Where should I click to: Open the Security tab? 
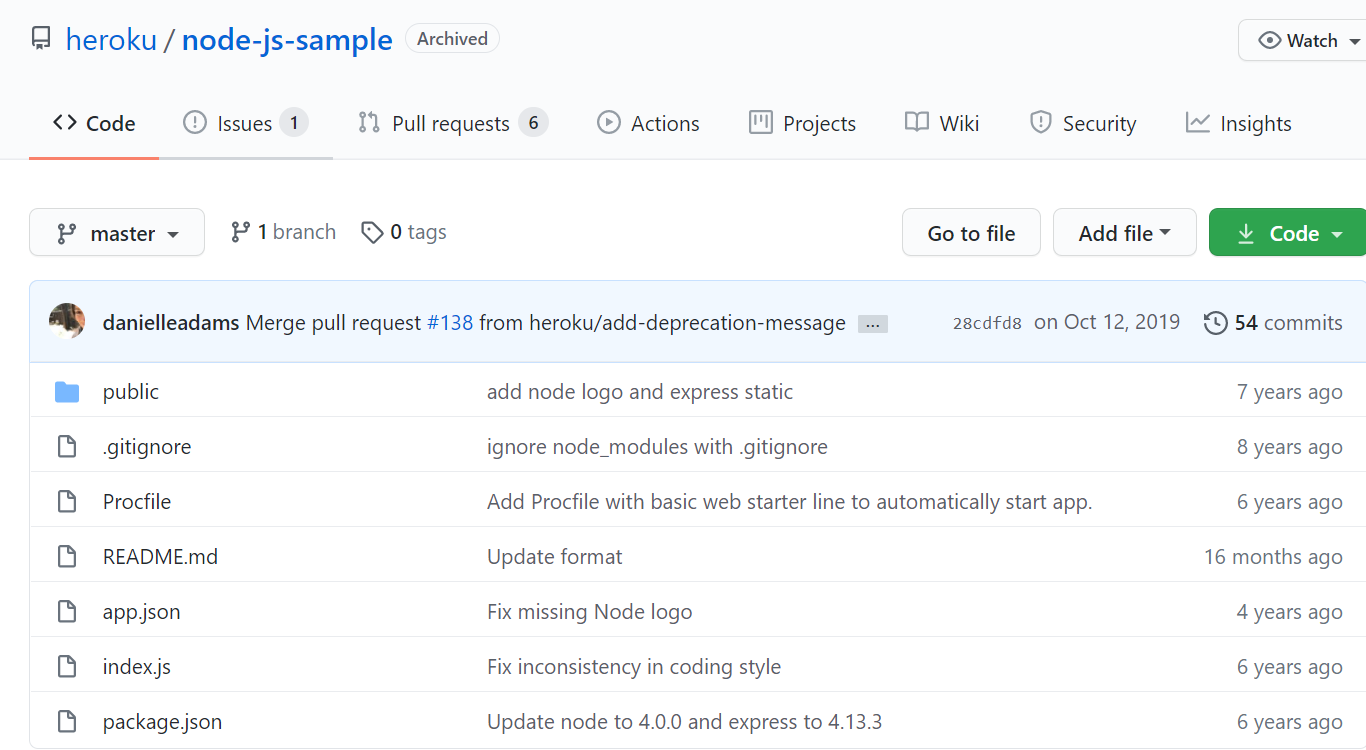tap(1083, 124)
